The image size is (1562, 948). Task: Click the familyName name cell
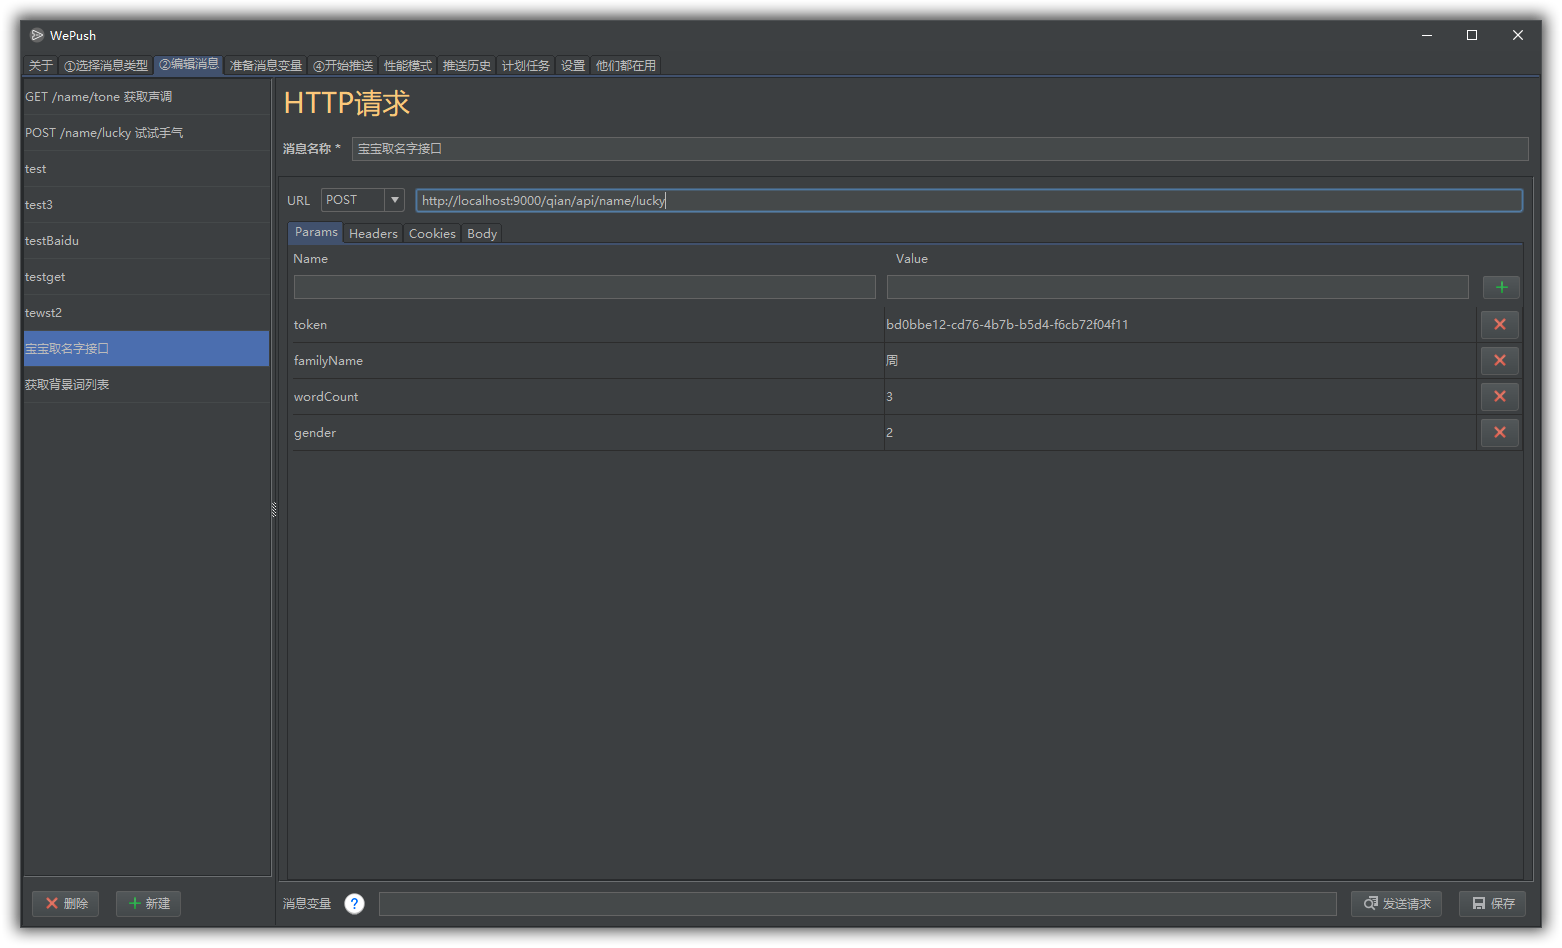pyautogui.click(x=587, y=361)
